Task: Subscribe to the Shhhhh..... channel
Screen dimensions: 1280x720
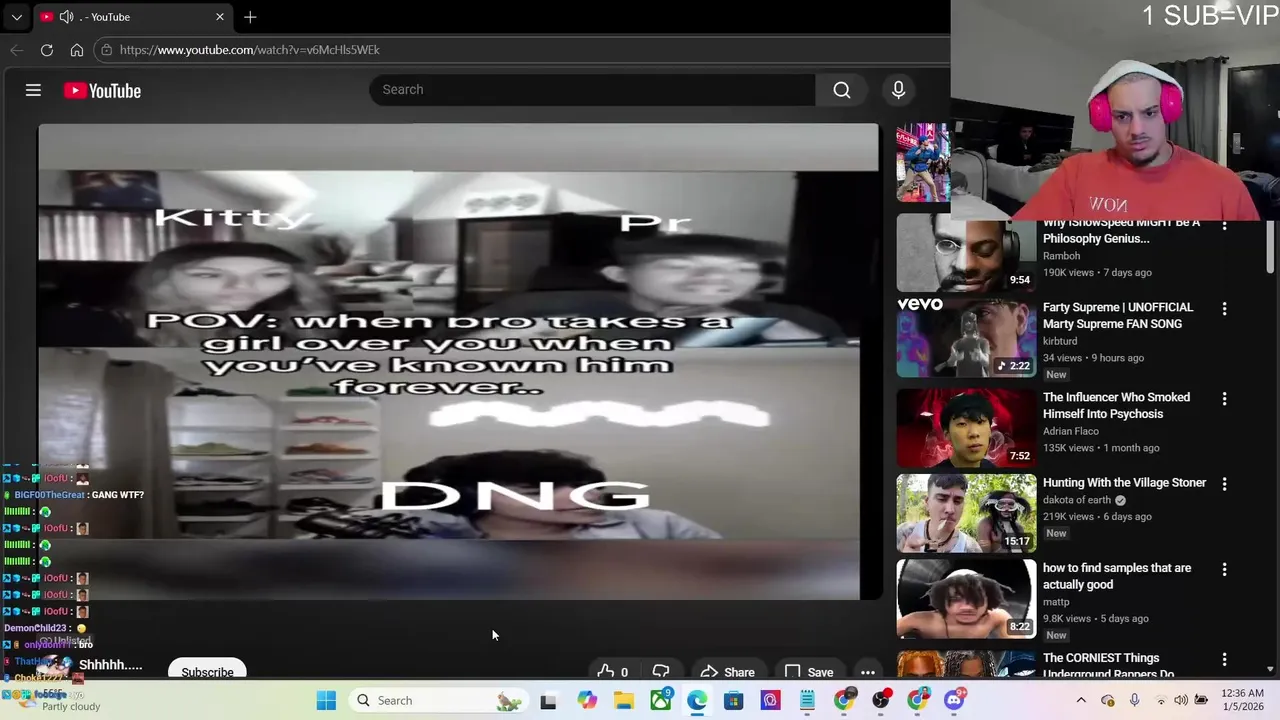Action: pos(208,671)
